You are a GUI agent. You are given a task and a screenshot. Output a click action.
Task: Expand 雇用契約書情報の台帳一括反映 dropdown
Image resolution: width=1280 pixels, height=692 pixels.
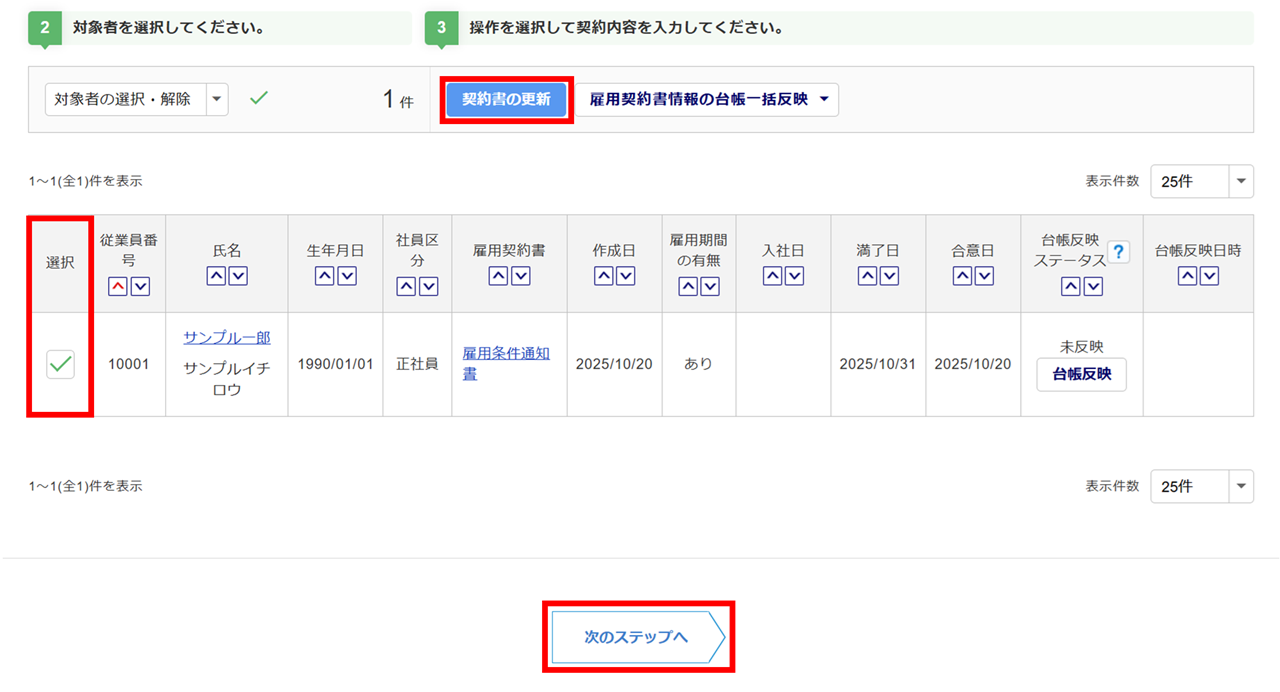coord(707,100)
